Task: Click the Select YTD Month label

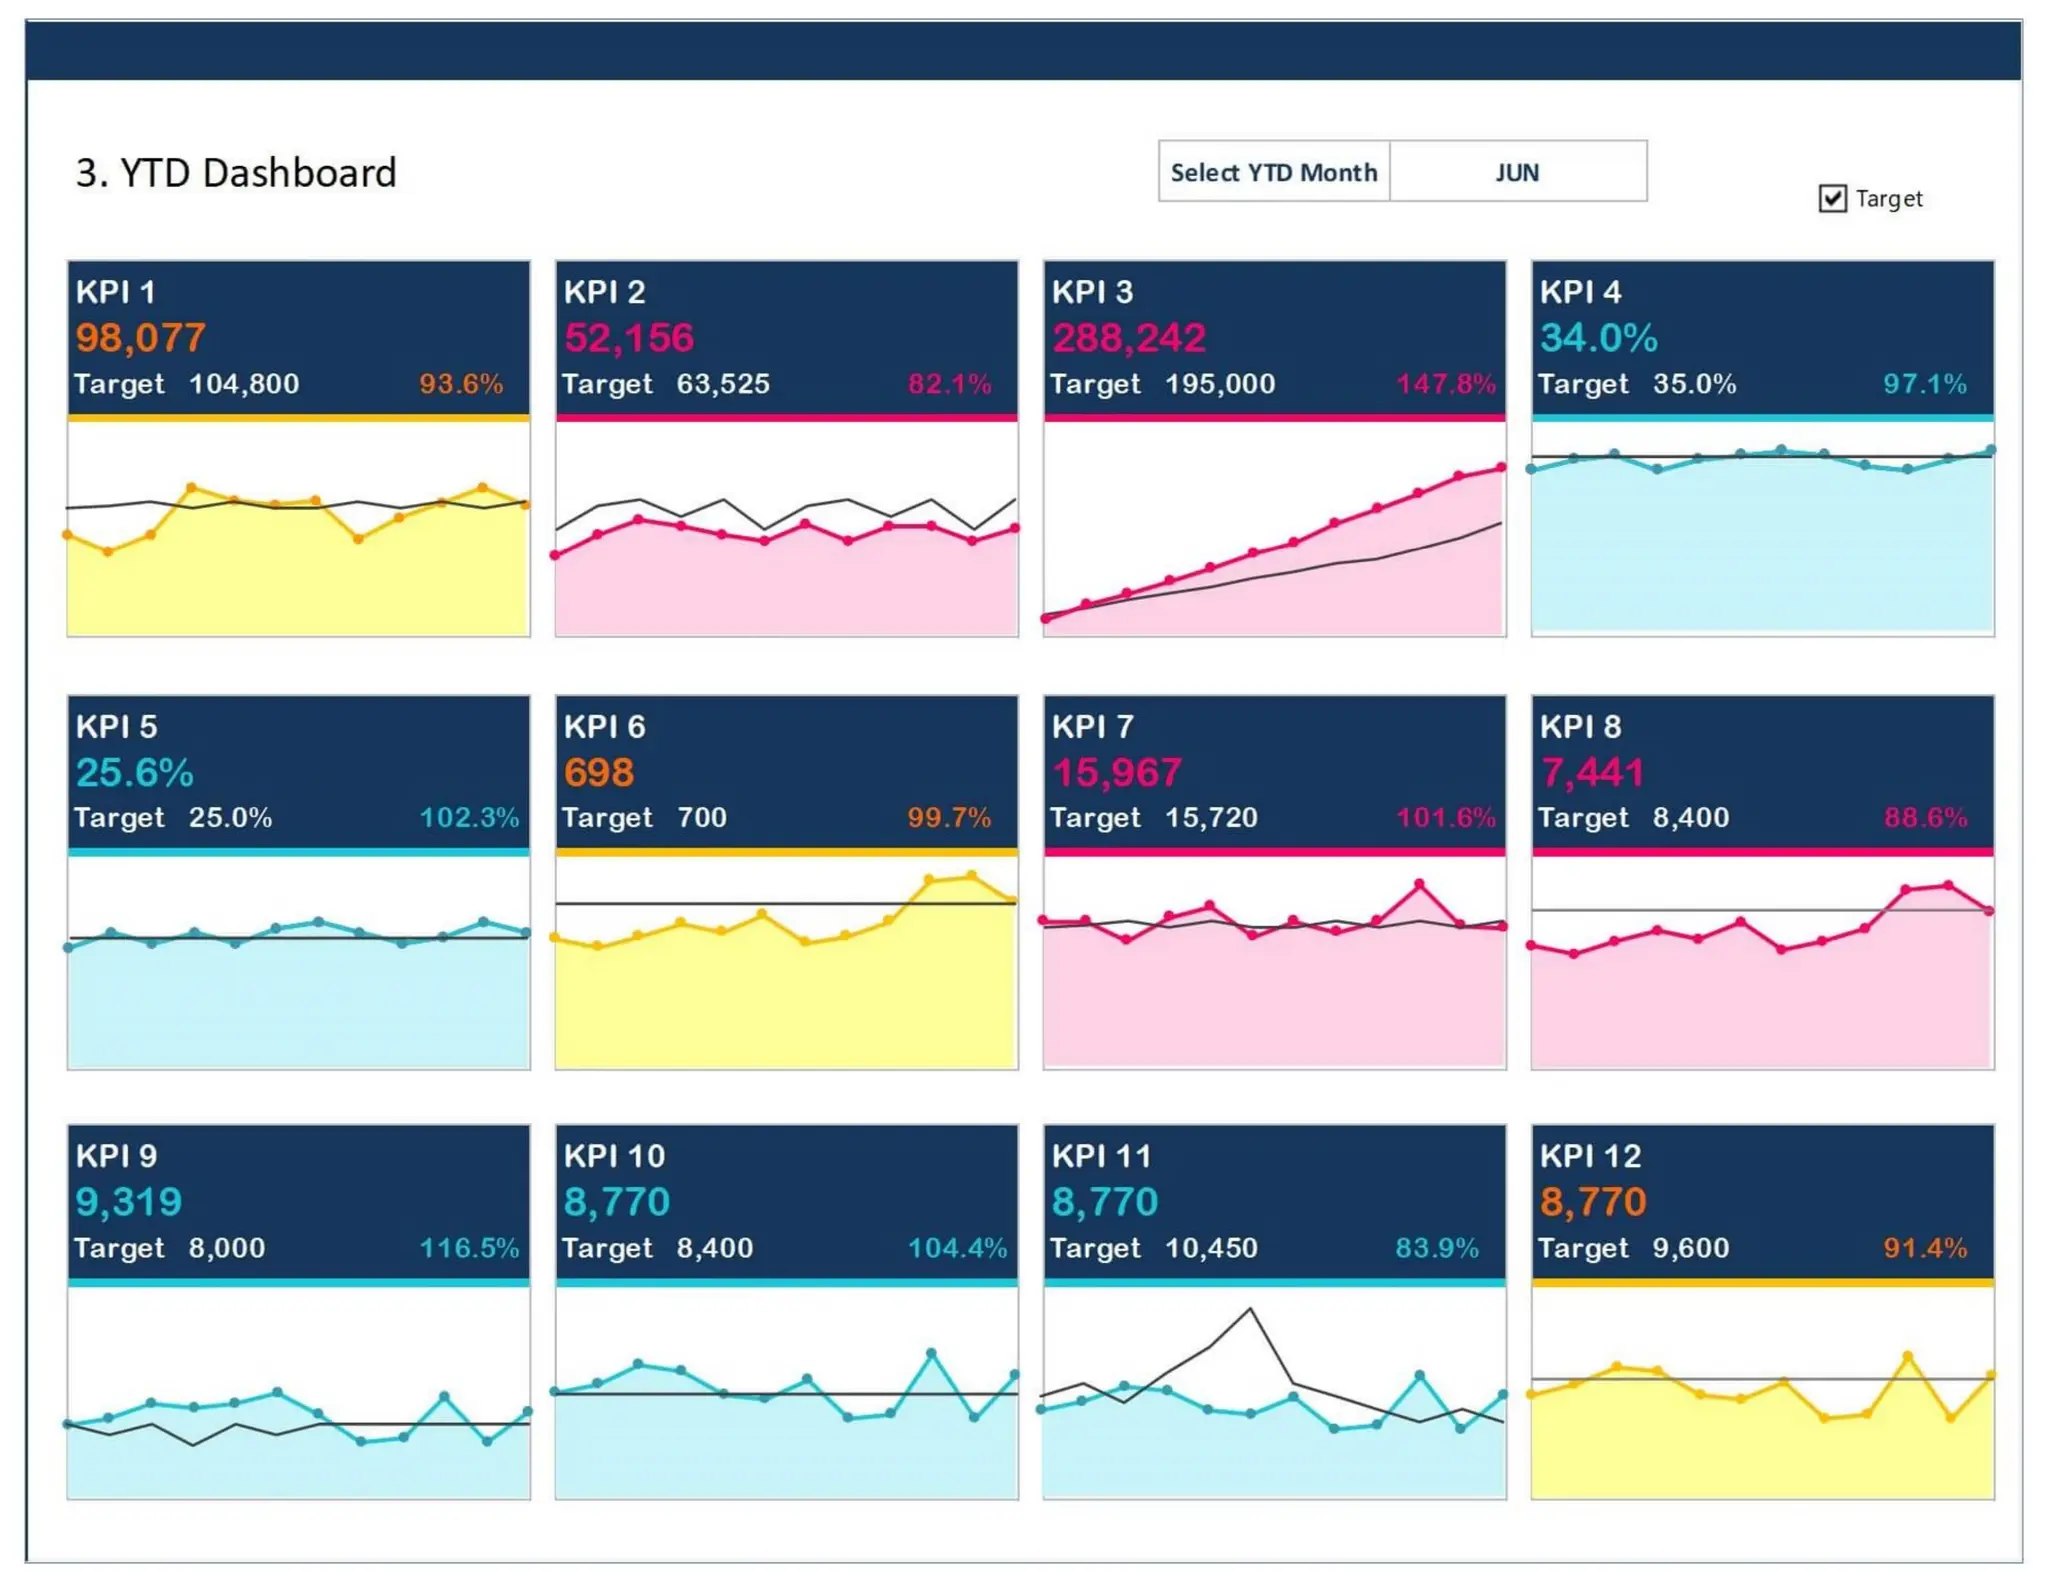Action: click(x=1273, y=172)
